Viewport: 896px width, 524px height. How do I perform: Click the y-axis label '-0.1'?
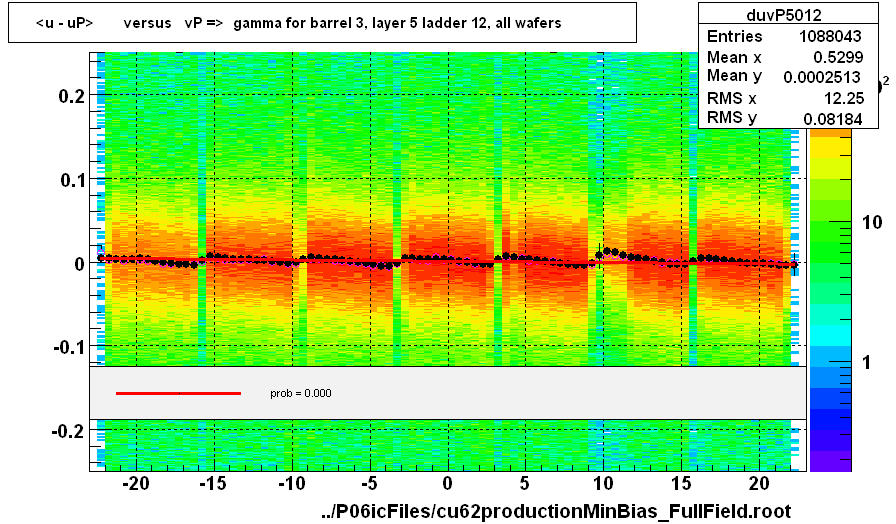[x=70, y=347]
